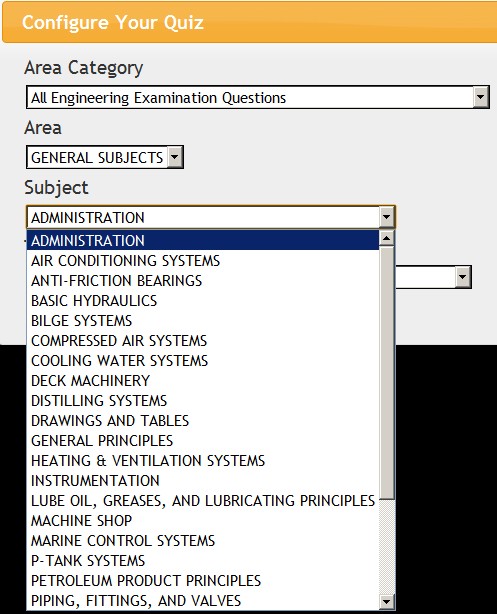The height and width of the screenshot is (614, 497).
Task: Select DECK MACHINERY from the list
Action: [x=202, y=380]
